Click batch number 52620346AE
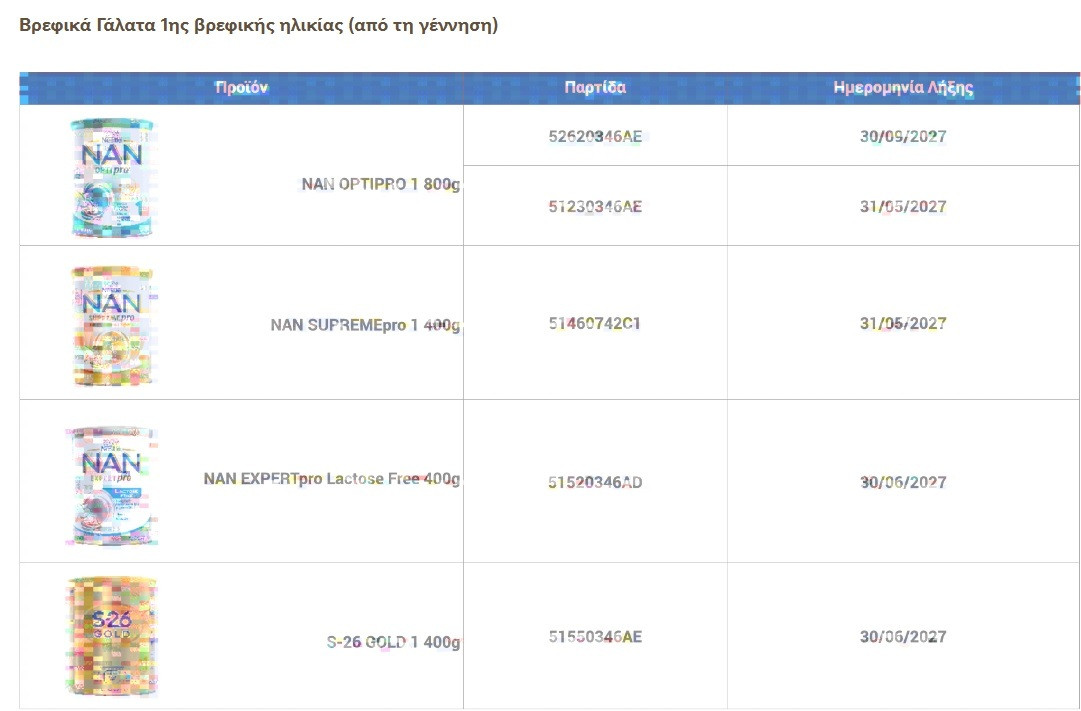 pyautogui.click(x=595, y=137)
